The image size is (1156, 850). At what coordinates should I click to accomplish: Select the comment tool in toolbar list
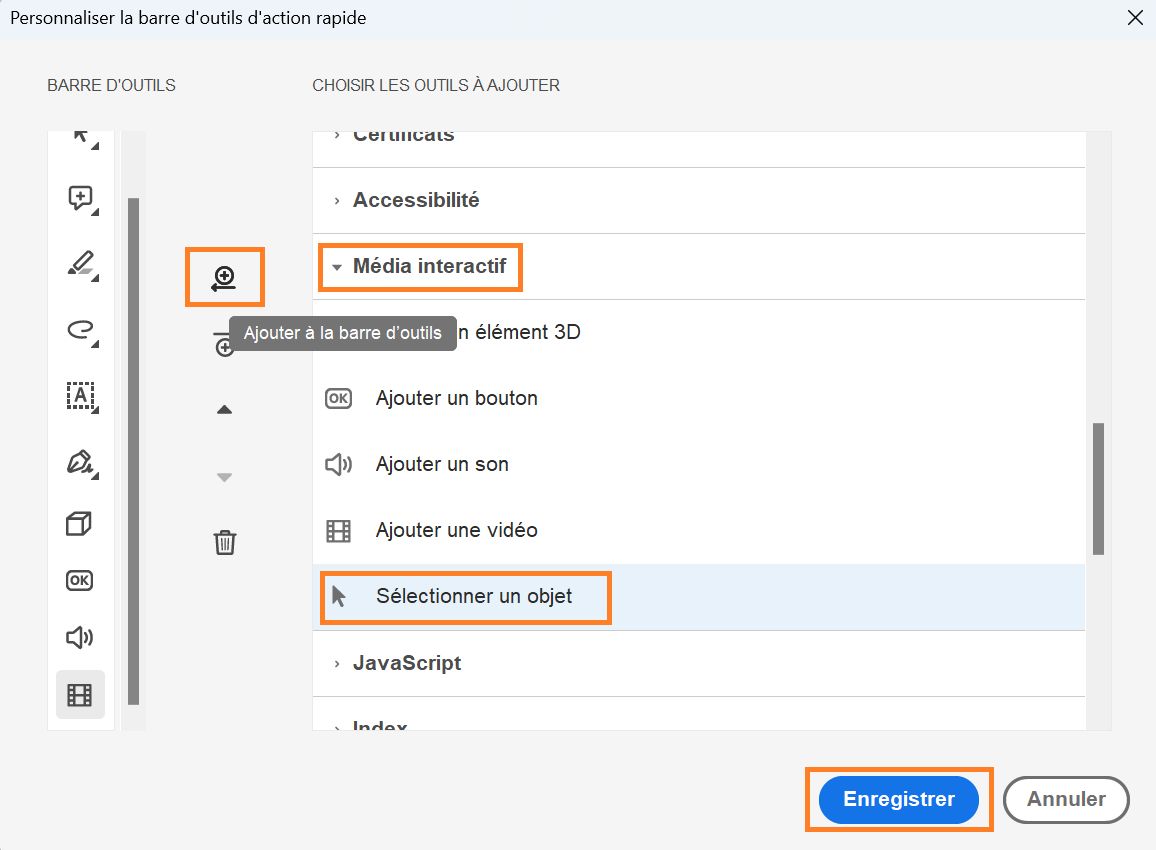tap(80, 198)
